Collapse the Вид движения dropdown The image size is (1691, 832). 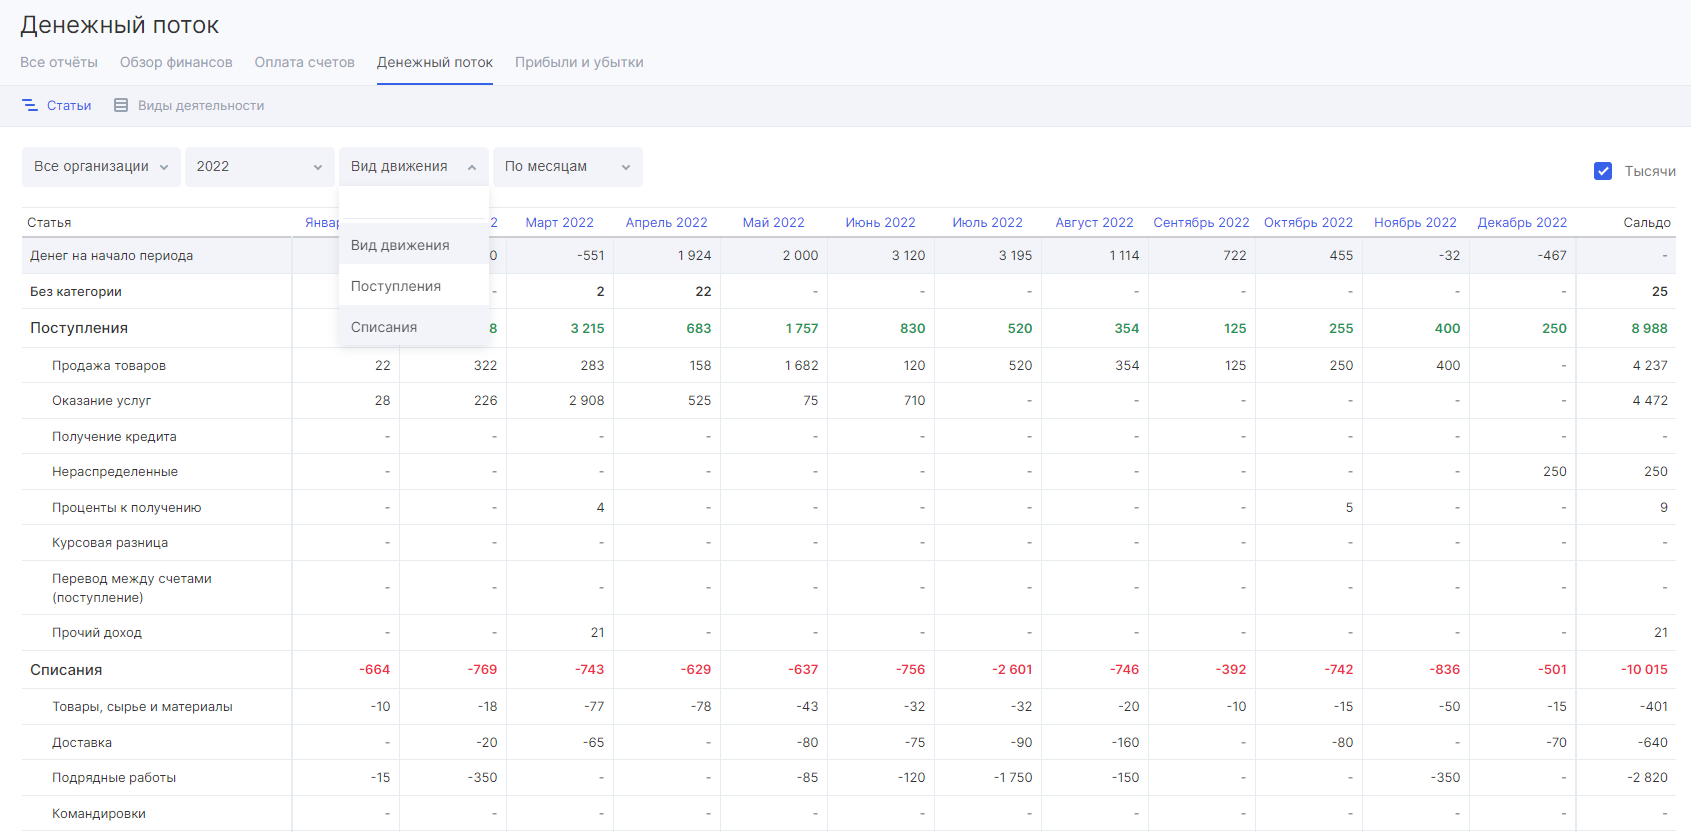(x=413, y=167)
